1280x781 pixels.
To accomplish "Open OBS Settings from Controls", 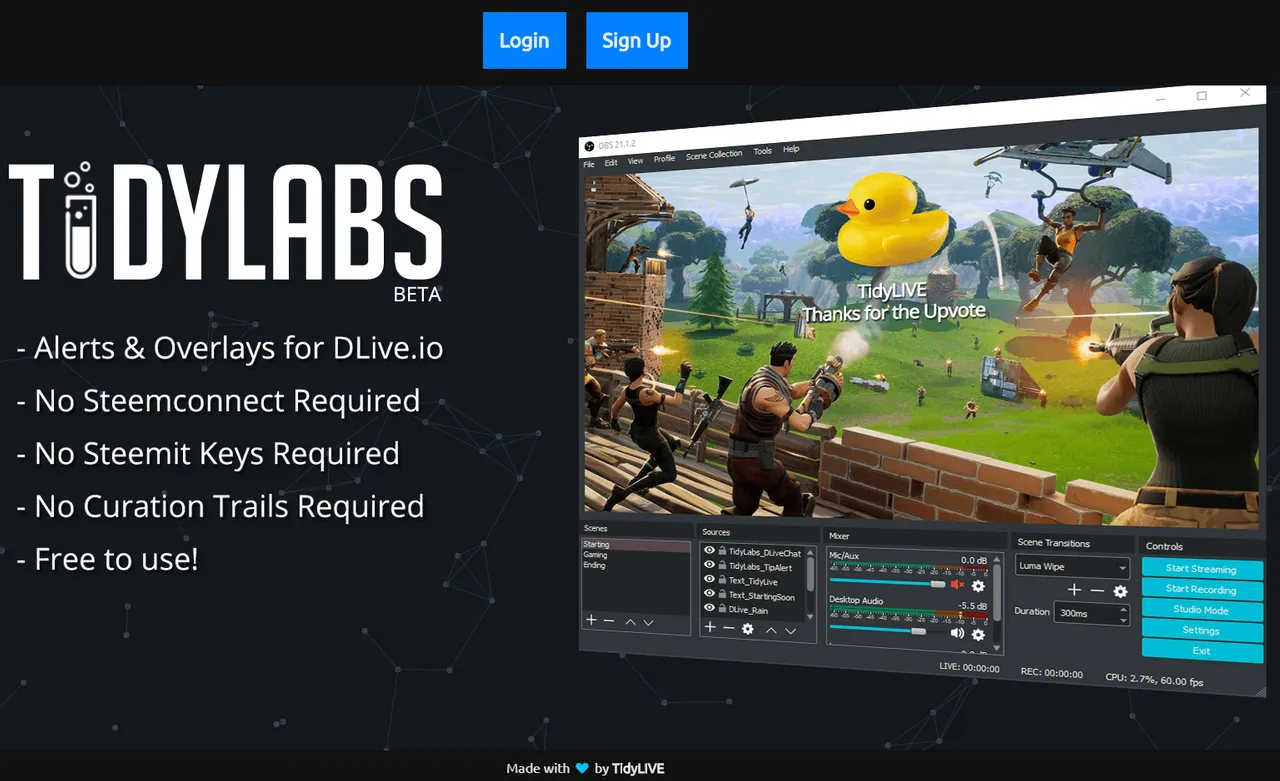I will pyautogui.click(x=1201, y=631).
